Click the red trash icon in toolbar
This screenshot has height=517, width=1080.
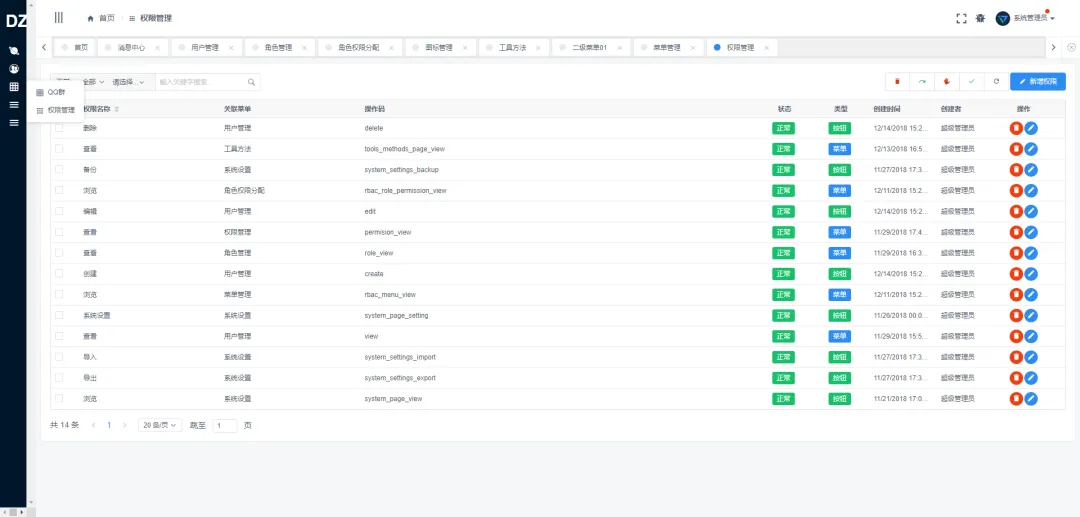point(897,81)
